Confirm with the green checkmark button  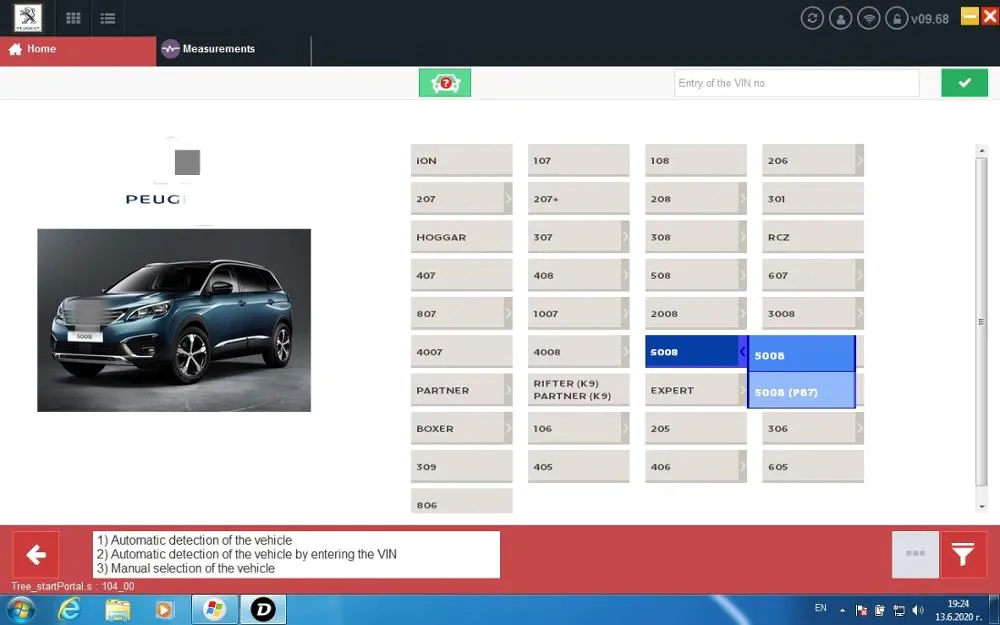point(964,82)
